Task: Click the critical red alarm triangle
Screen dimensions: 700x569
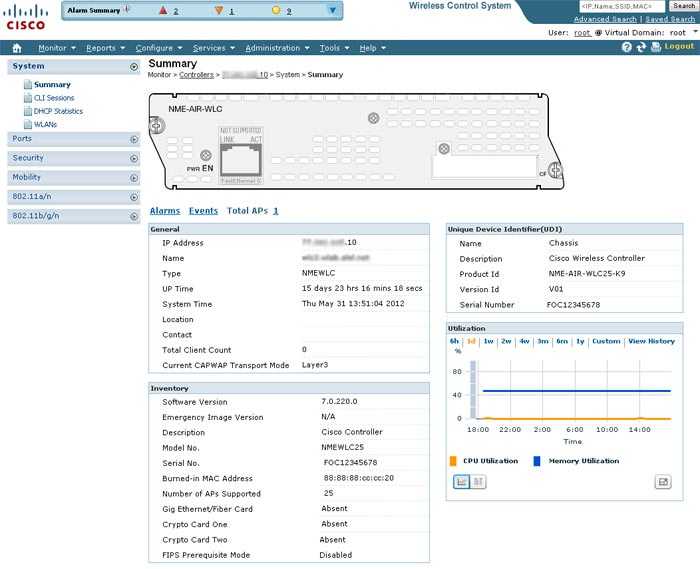Action: 163,10
